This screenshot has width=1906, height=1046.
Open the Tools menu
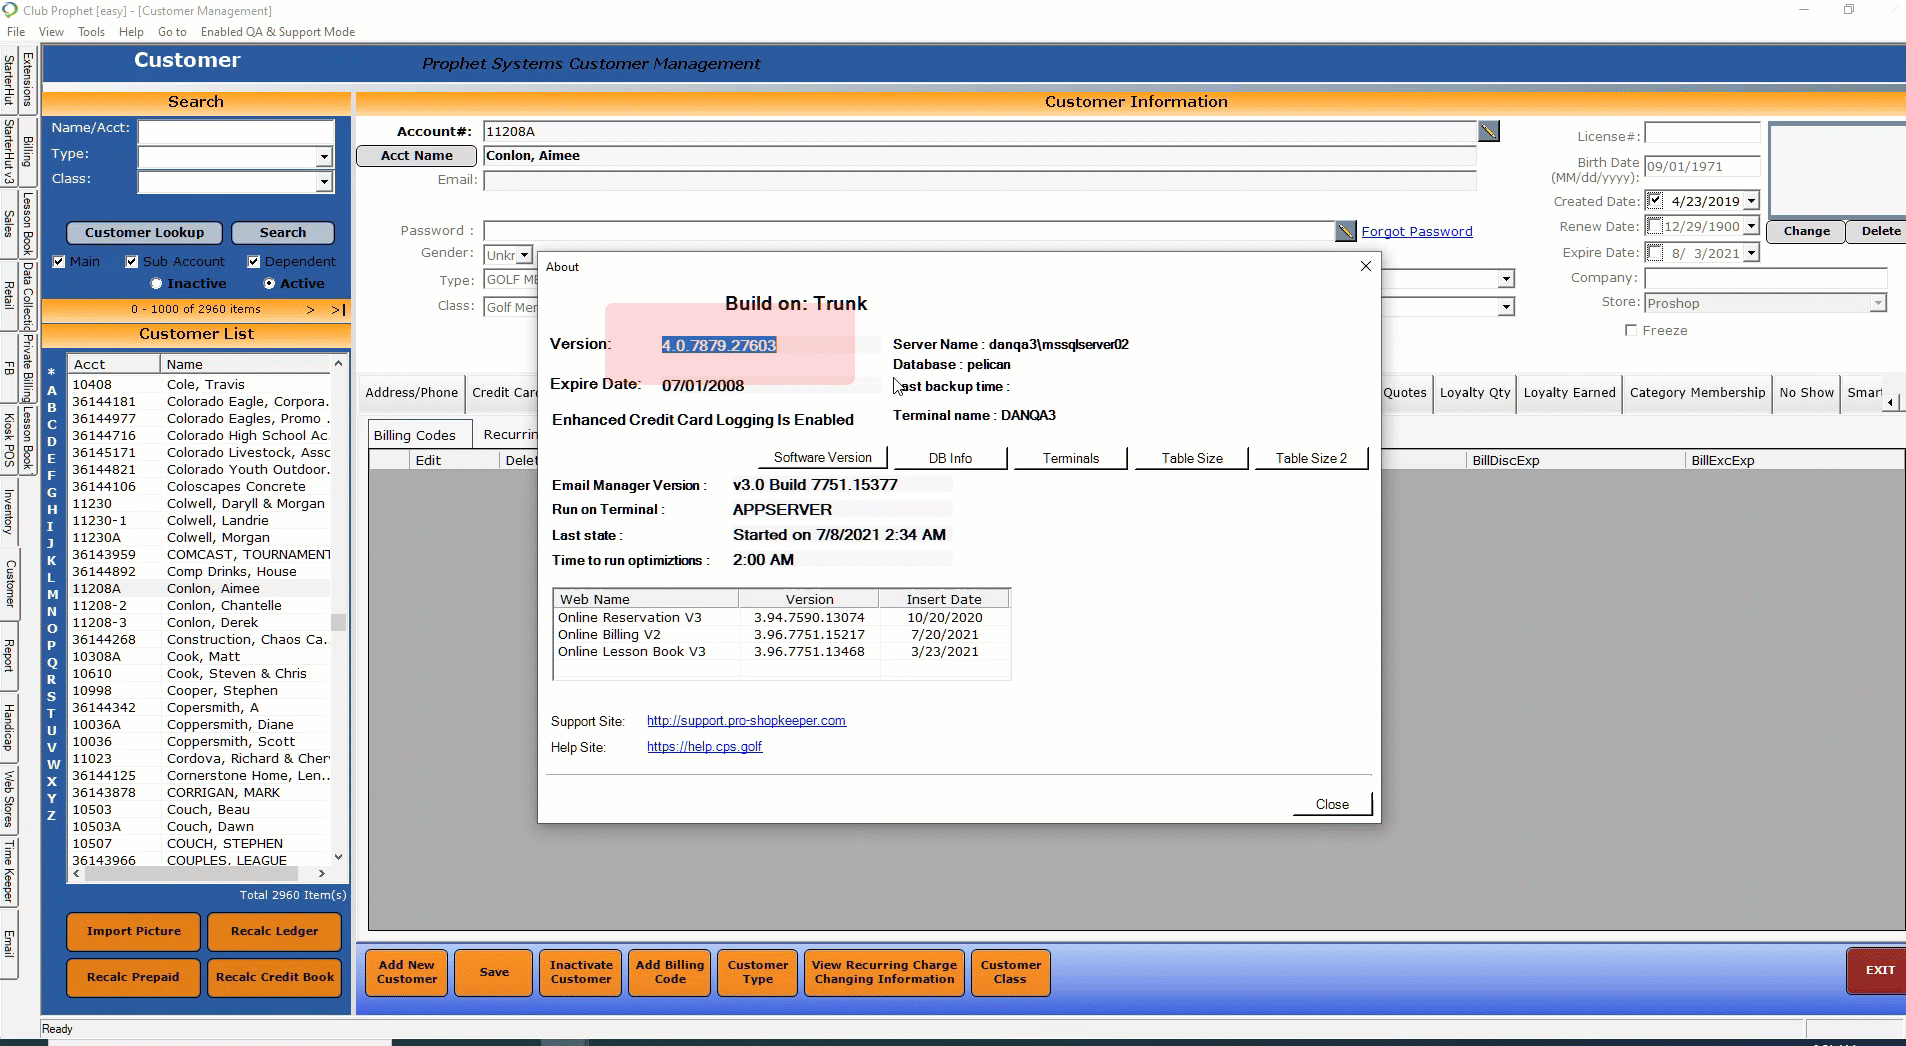[x=91, y=32]
